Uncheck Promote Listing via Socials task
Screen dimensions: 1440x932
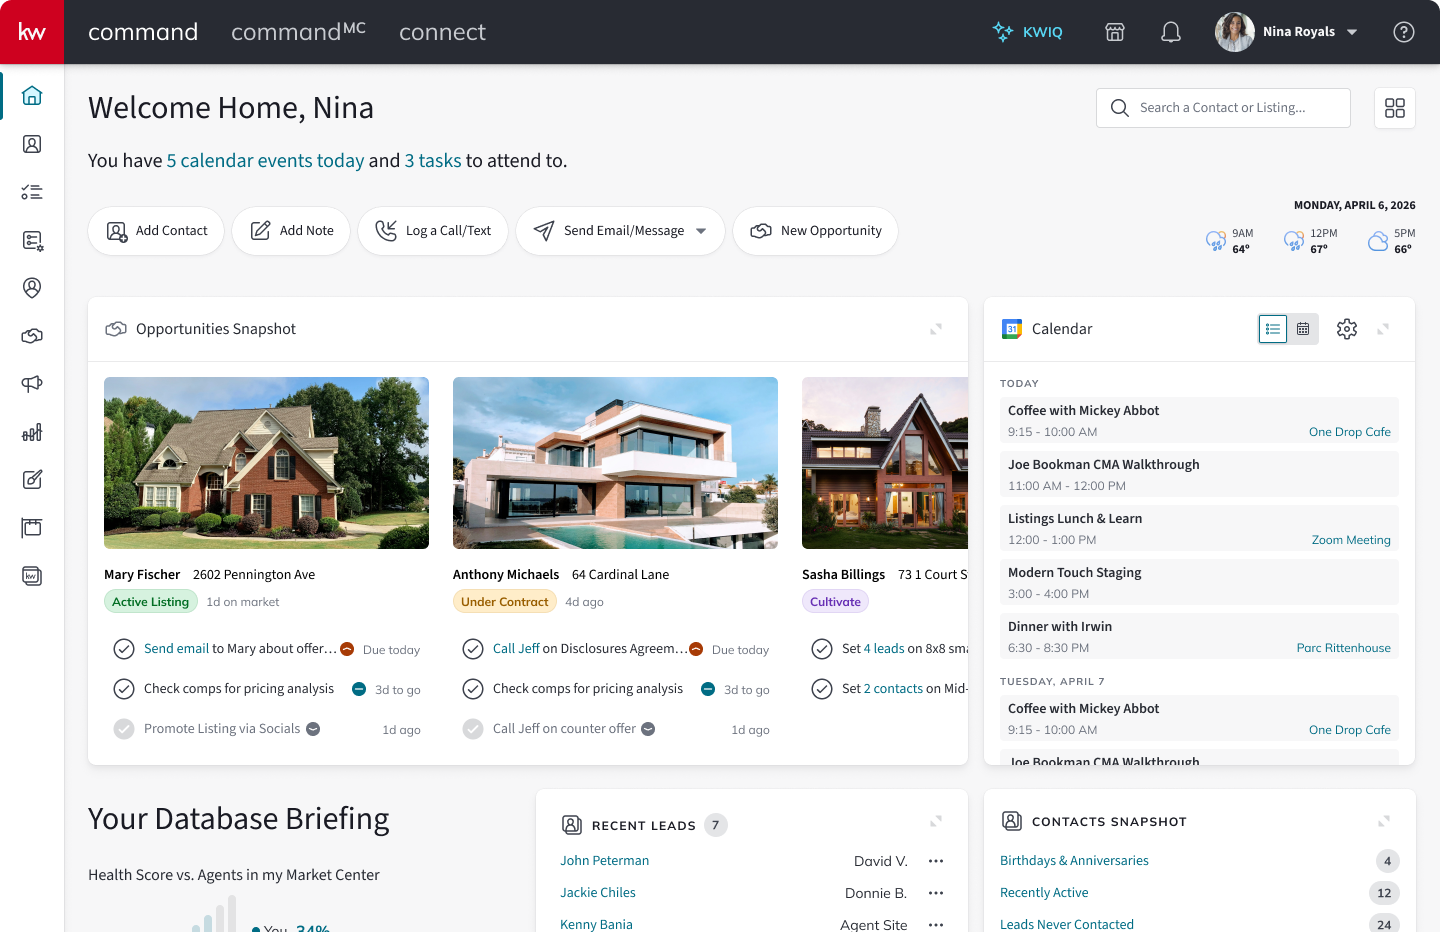[124, 729]
